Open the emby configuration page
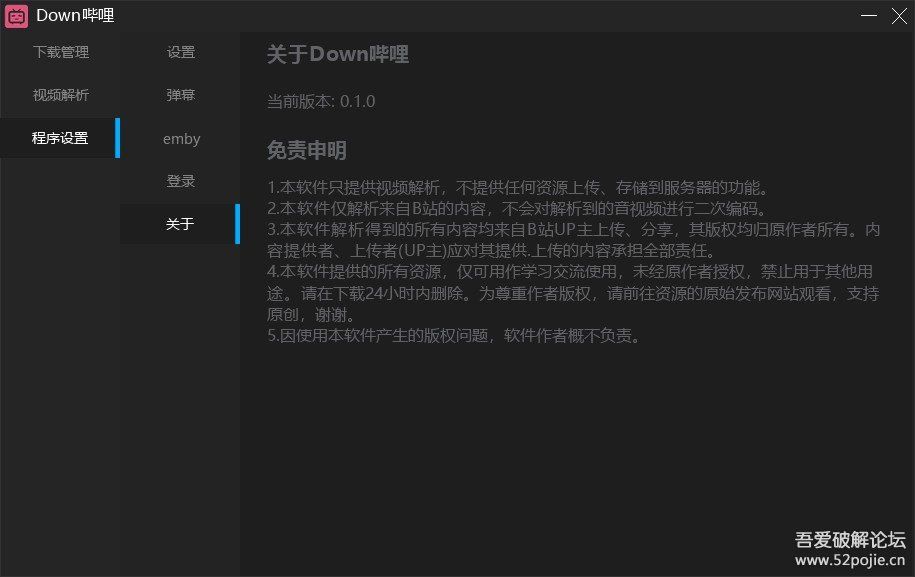915x577 pixels. [x=180, y=137]
